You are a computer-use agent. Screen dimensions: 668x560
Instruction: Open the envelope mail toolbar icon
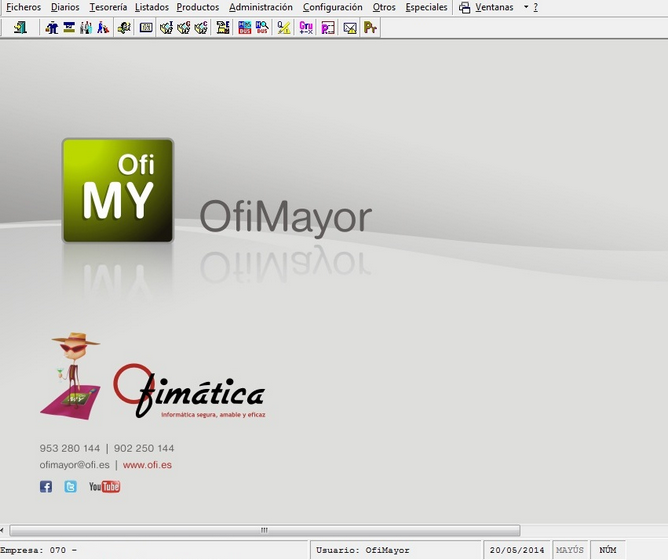point(350,28)
